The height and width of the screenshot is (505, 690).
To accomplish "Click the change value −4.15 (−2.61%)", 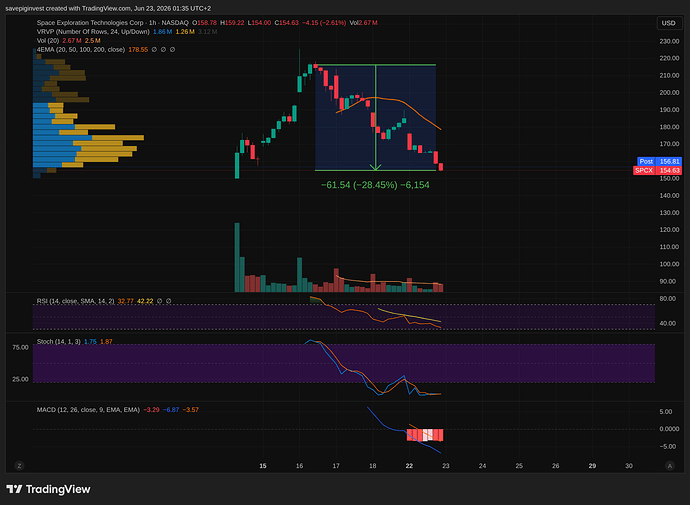I will coord(324,22).
